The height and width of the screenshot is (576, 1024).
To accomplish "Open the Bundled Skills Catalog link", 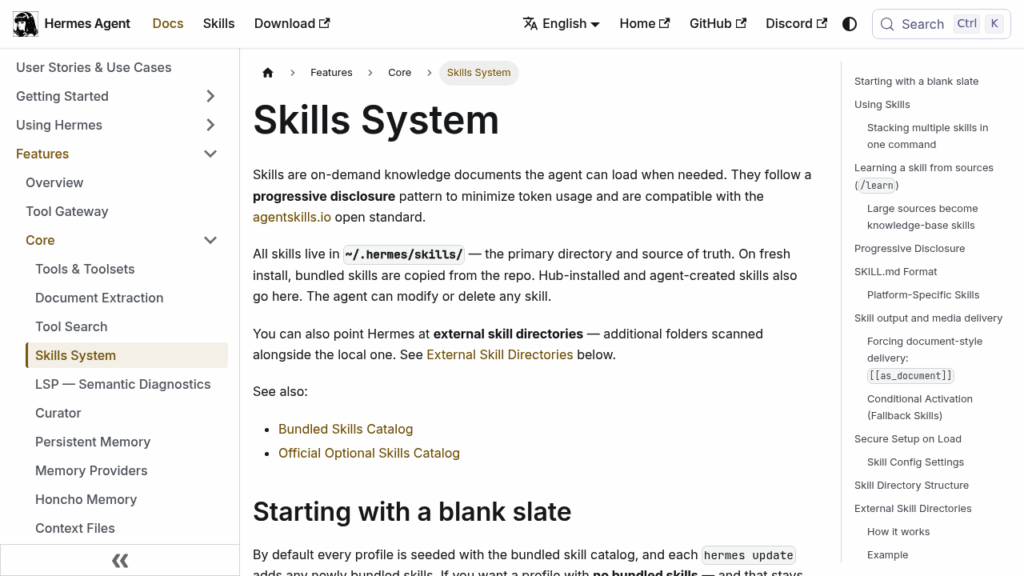I will click(x=345, y=429).
